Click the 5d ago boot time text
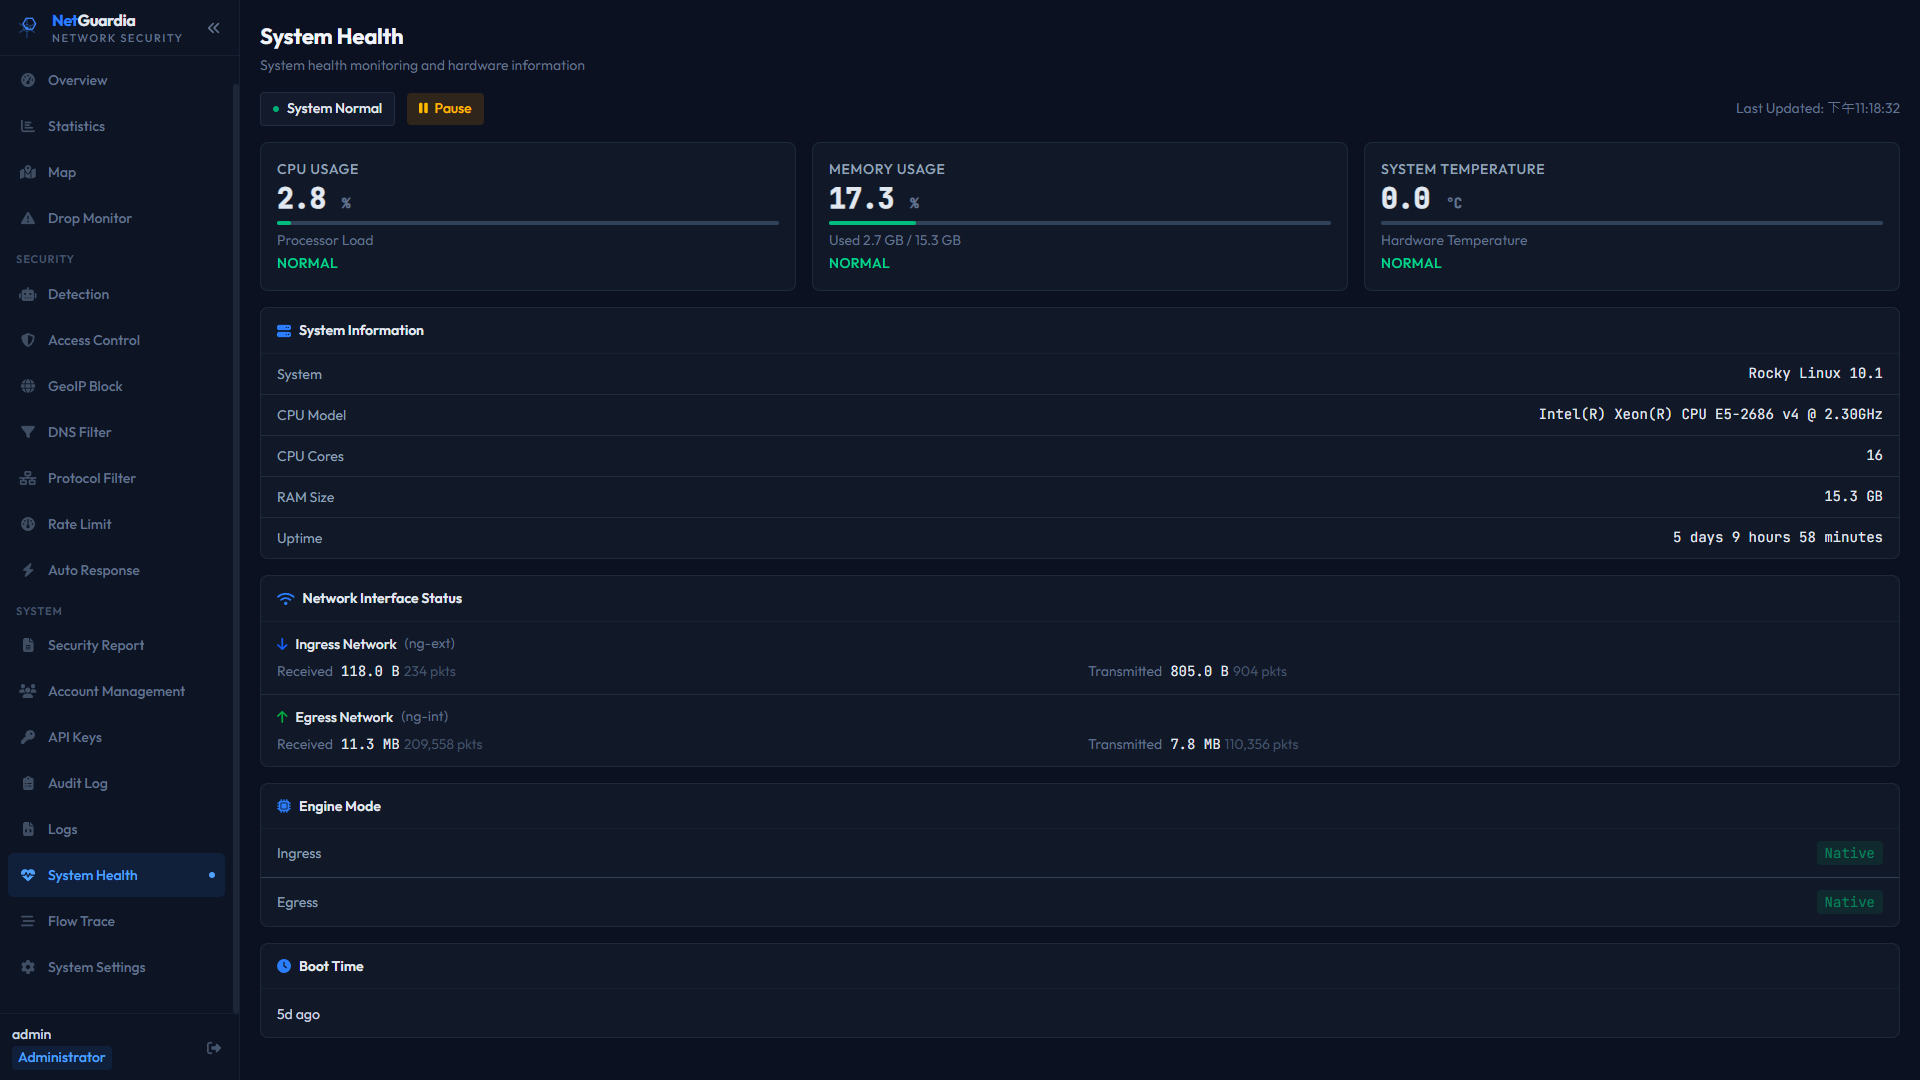Image resolution: width=1920 pixels, height=1080 pixels. pos(298,1014)
